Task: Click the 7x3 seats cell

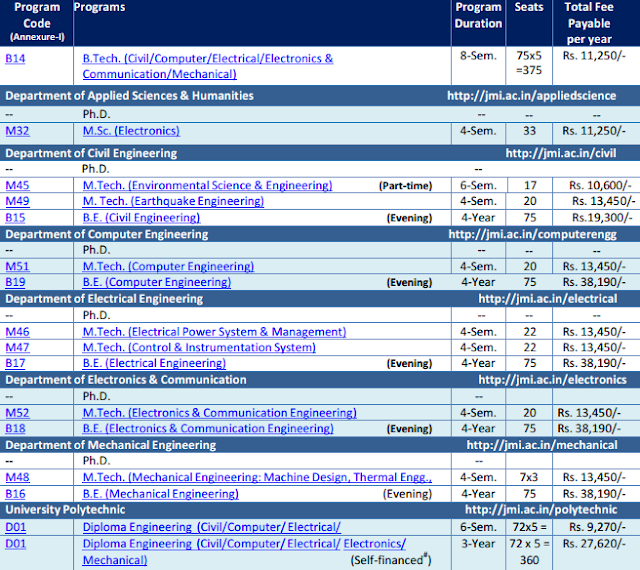Action: coord(529,477)
